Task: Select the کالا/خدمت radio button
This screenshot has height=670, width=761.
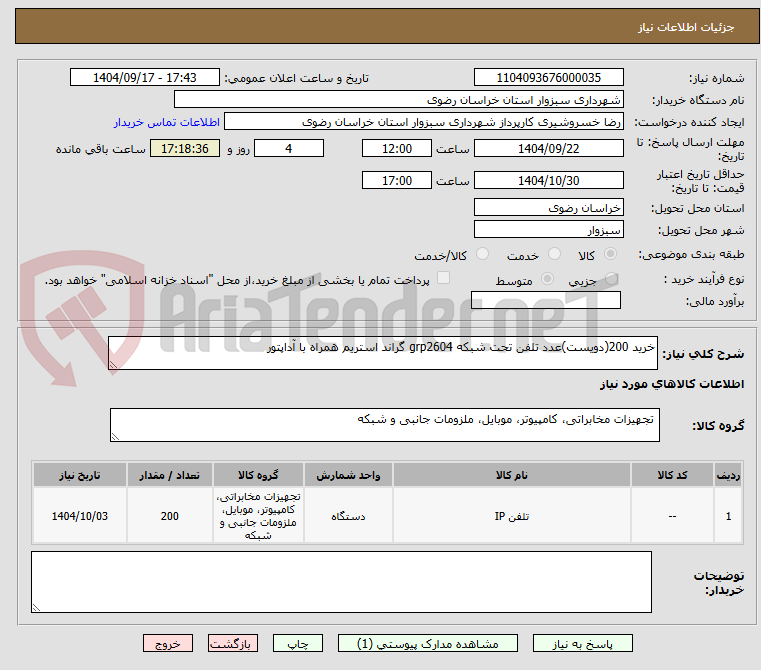Action: pyautogui.click(x=482, y=254)
